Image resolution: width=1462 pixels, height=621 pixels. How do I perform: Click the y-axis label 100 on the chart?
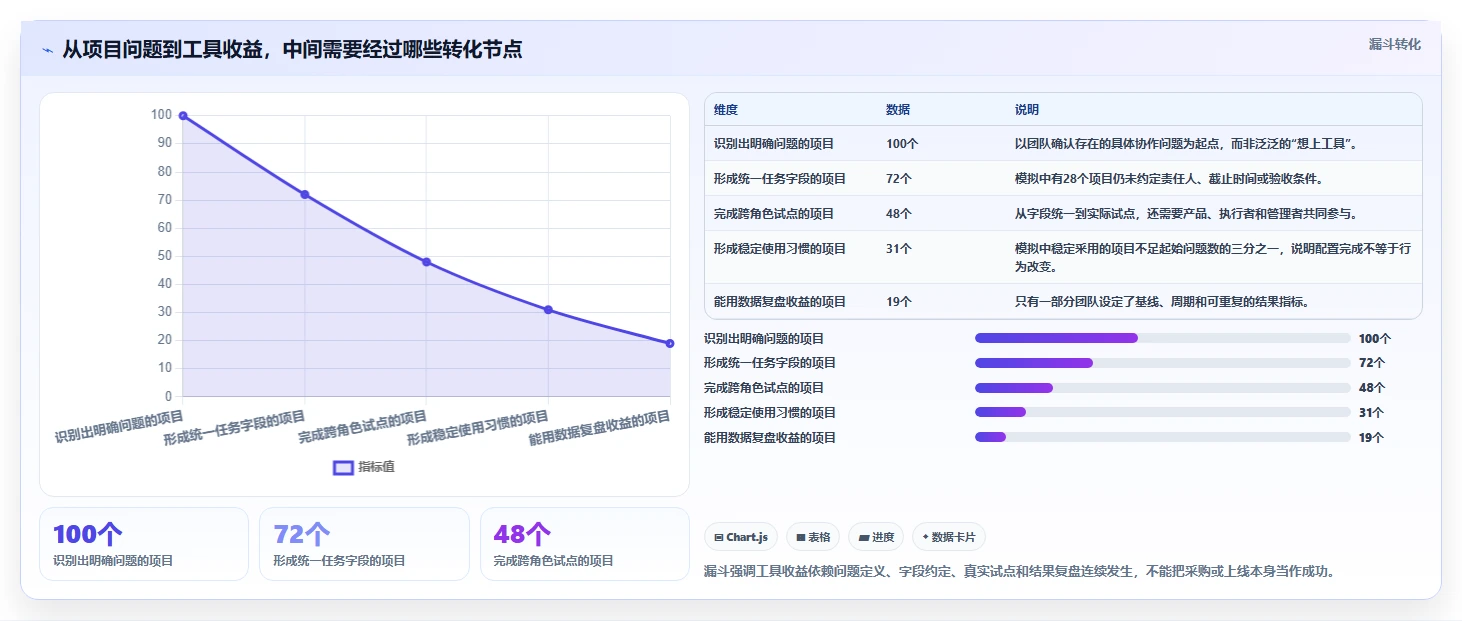[162, 115]
